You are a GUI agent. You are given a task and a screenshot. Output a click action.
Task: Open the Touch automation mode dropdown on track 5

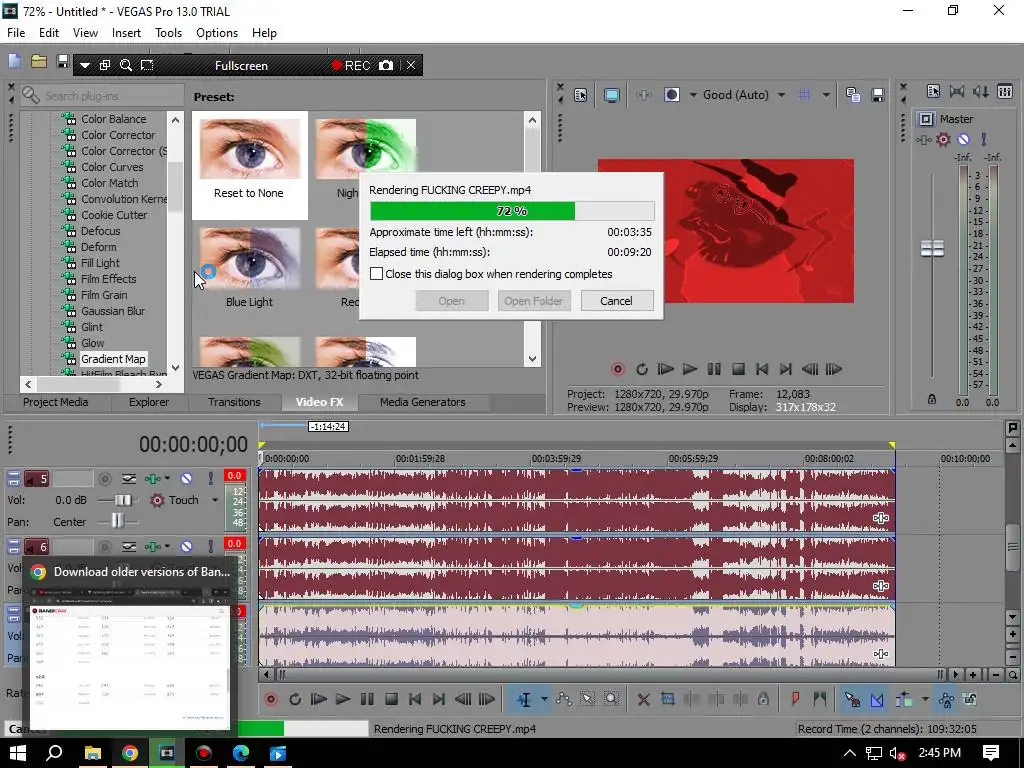point(215,500)
